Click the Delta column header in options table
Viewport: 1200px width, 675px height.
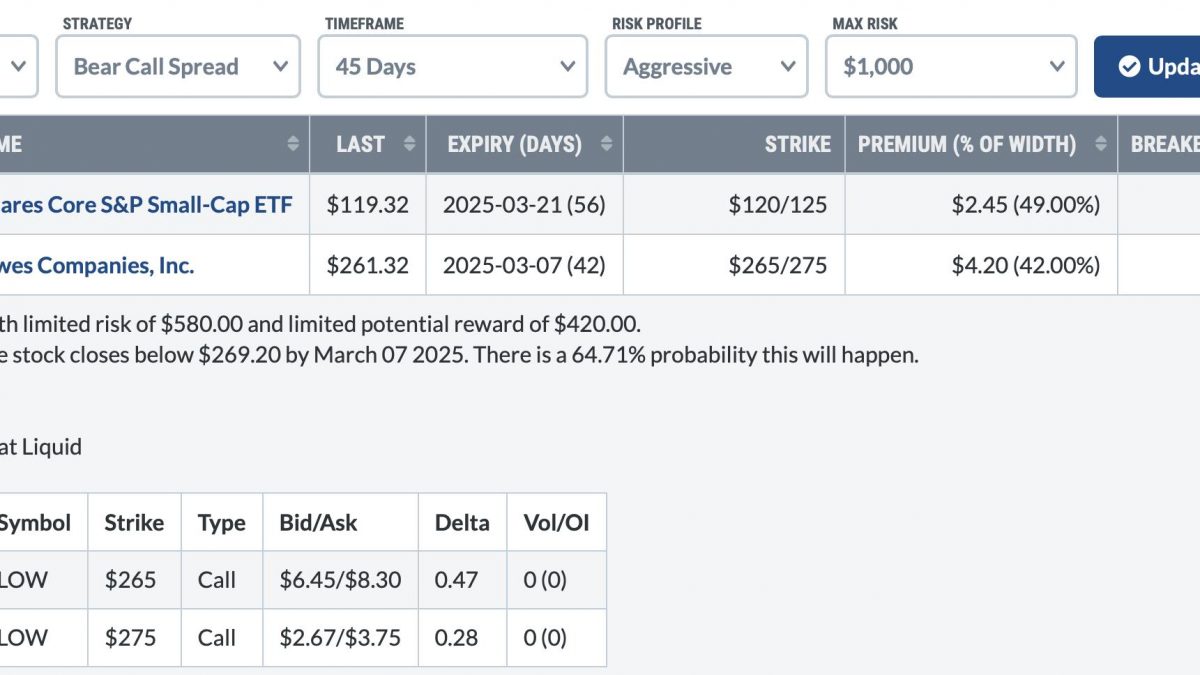coord(462,522)
